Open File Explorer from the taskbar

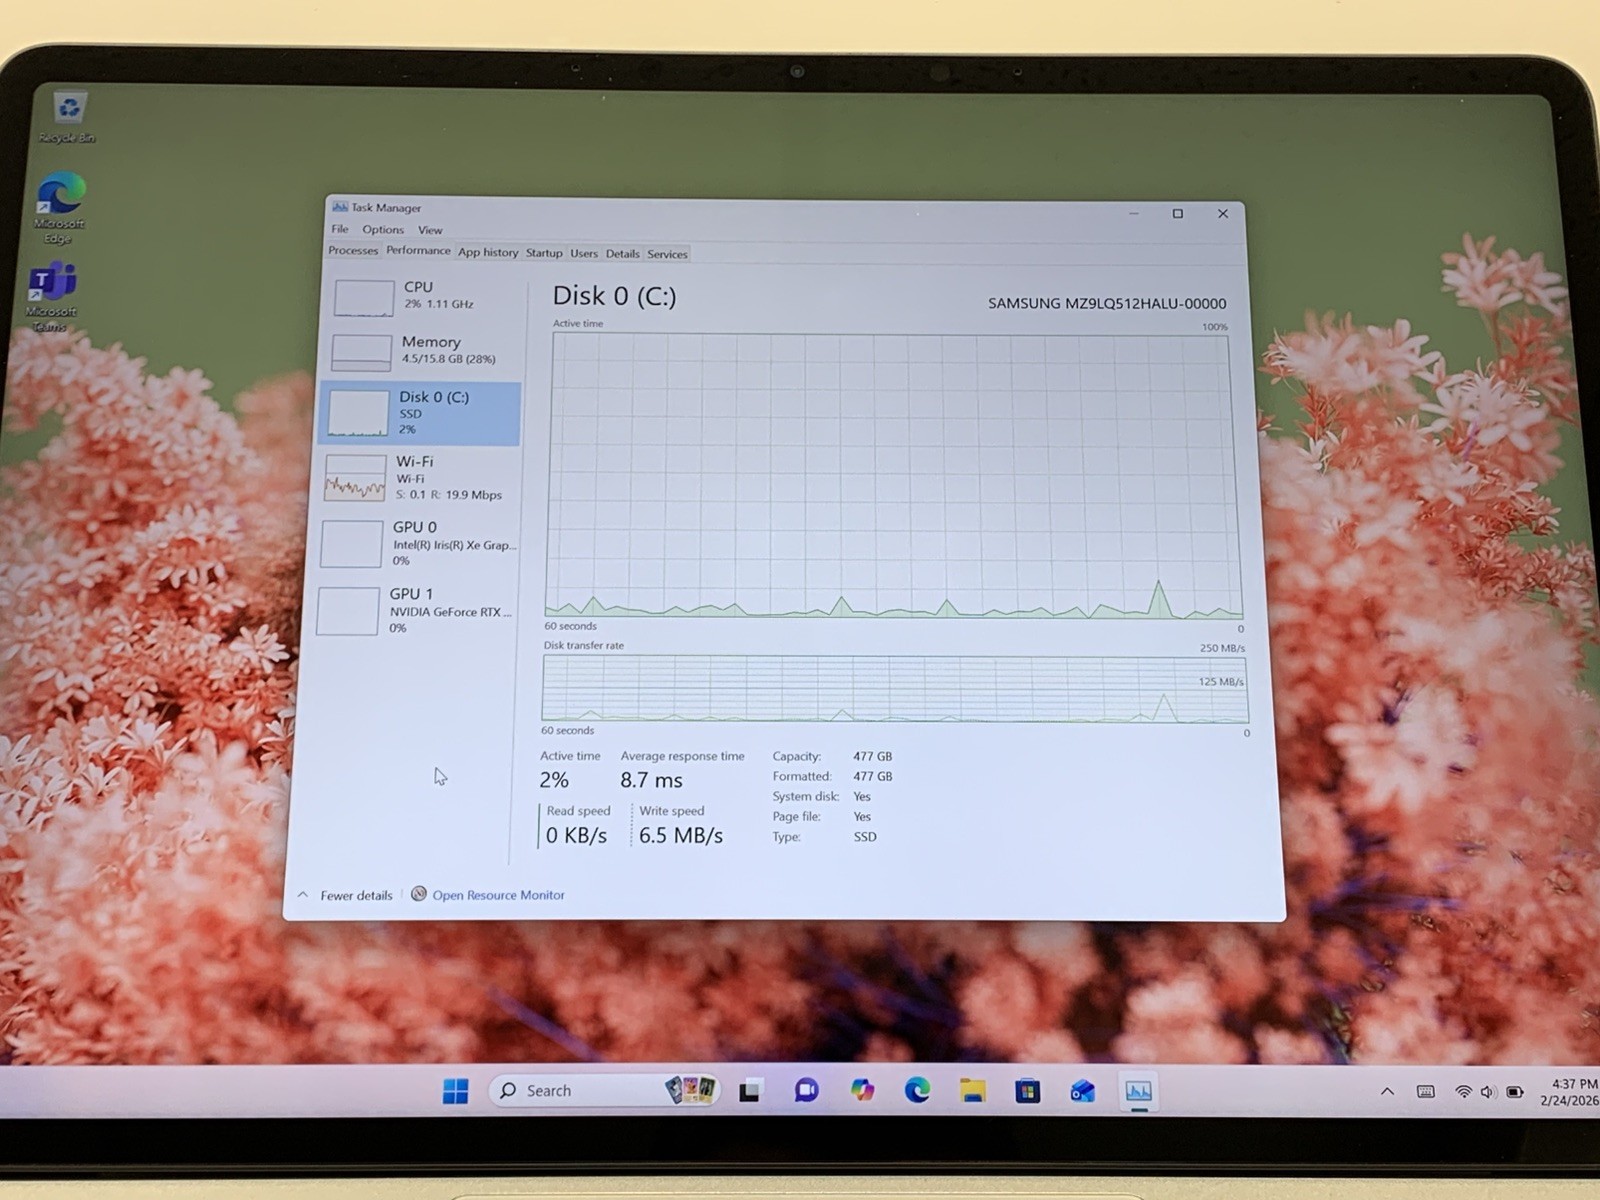tap(972, 1090)
